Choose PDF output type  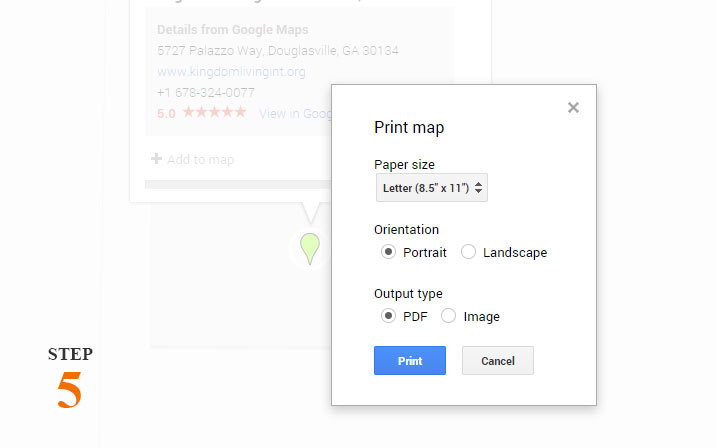(388, 316)
